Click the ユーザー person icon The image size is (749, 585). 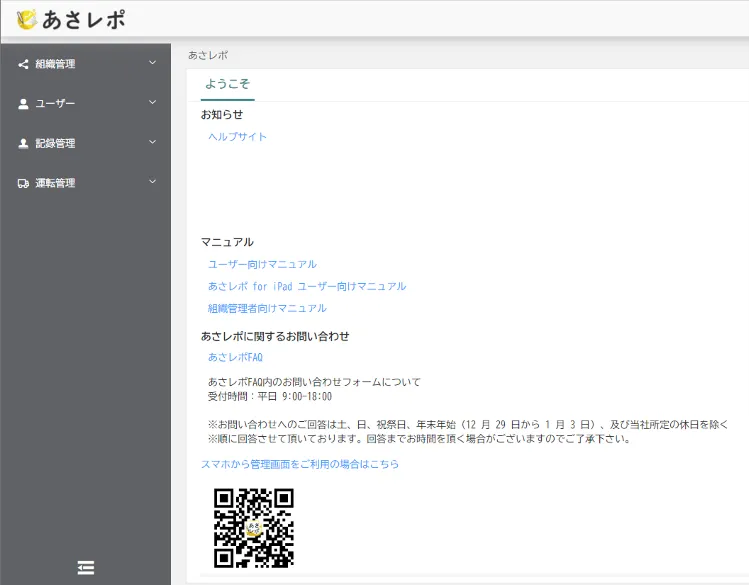[23, 104]
